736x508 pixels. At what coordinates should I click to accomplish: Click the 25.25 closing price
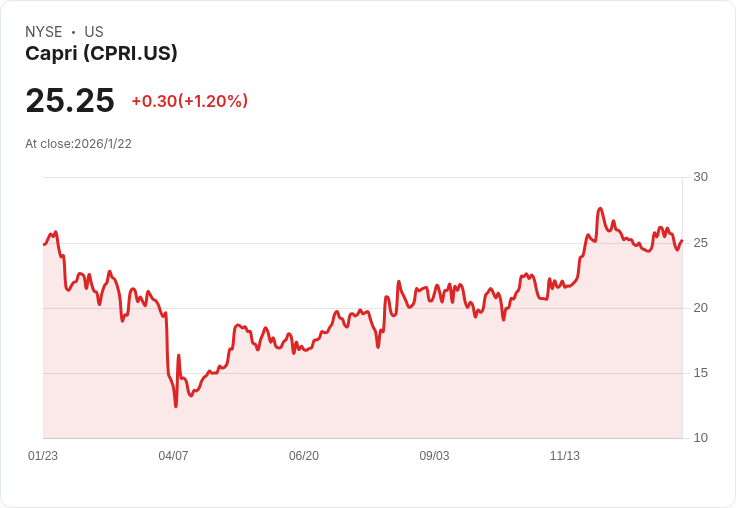(x=70, y=100)
